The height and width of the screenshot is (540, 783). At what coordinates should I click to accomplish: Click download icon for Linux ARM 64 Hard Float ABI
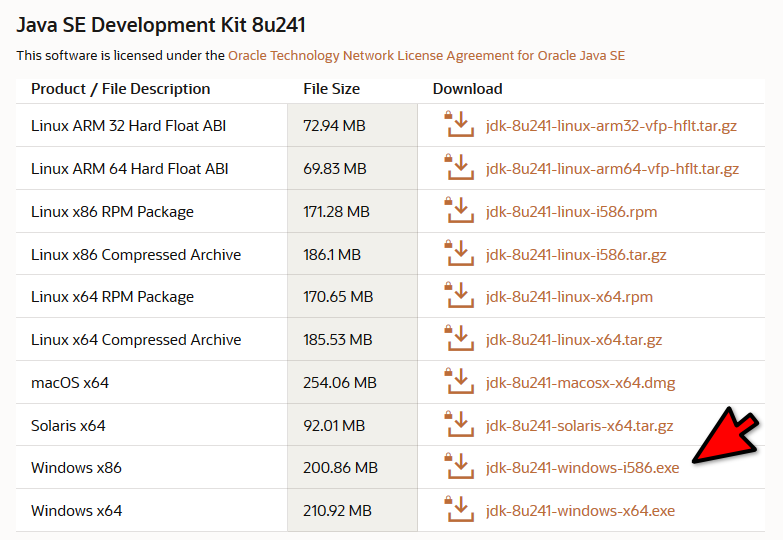[x=459, y=167]
